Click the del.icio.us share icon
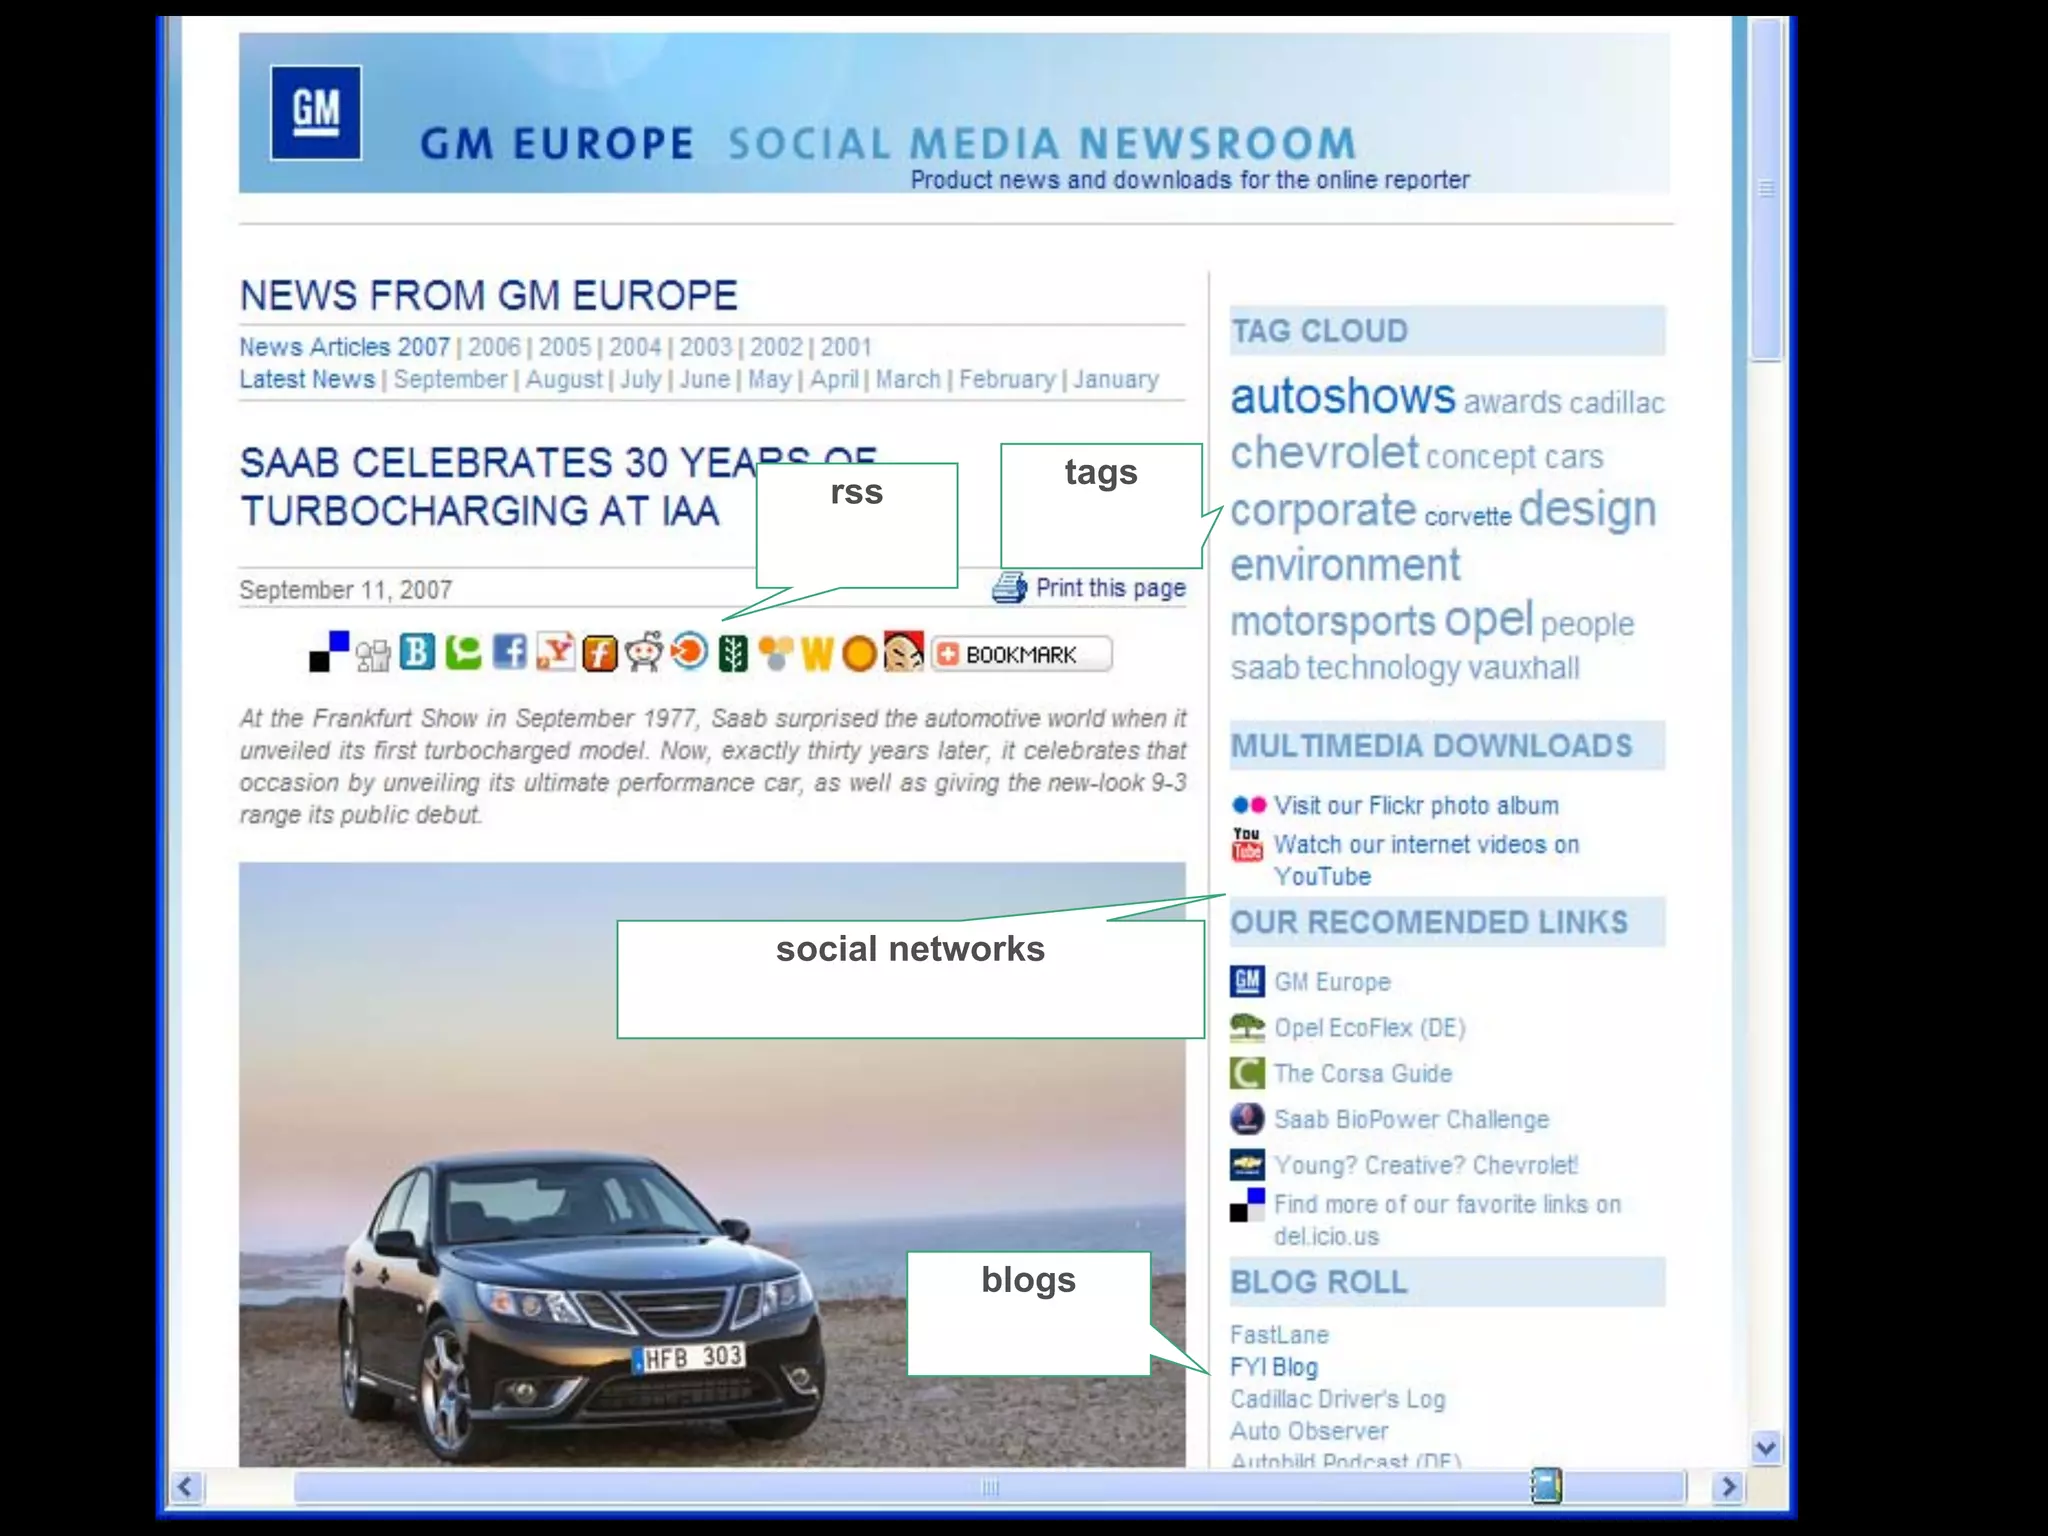The image size is (2048, 1536). point(329,652)
